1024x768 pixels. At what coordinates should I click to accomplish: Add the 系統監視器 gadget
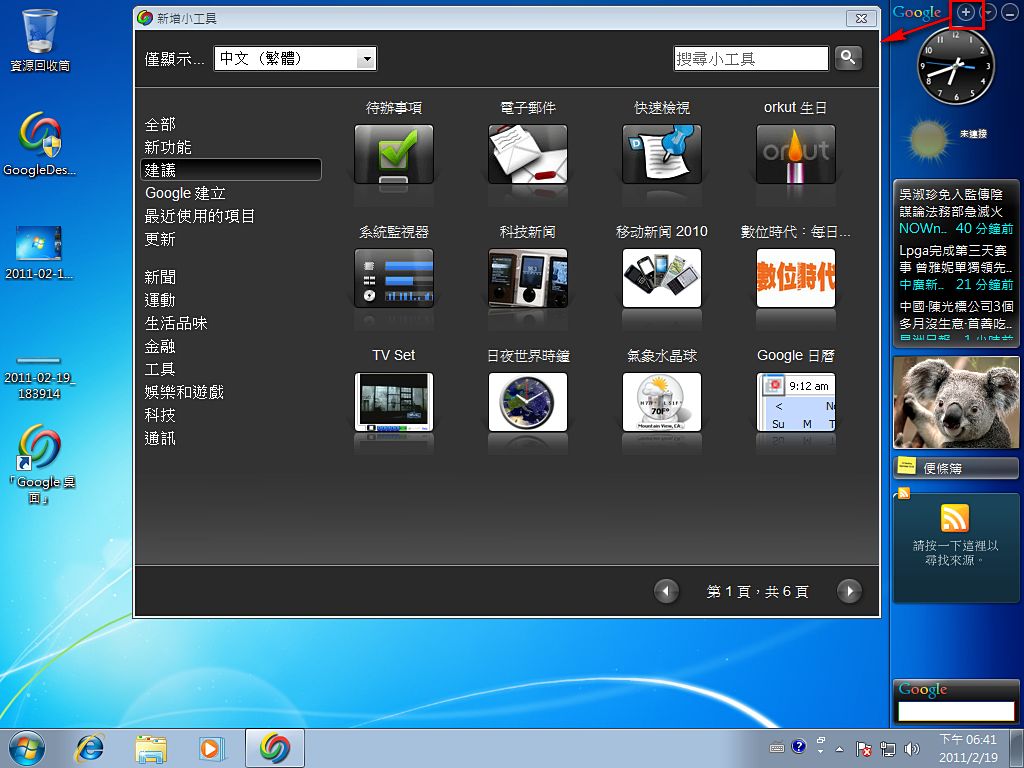coord(394,278)
